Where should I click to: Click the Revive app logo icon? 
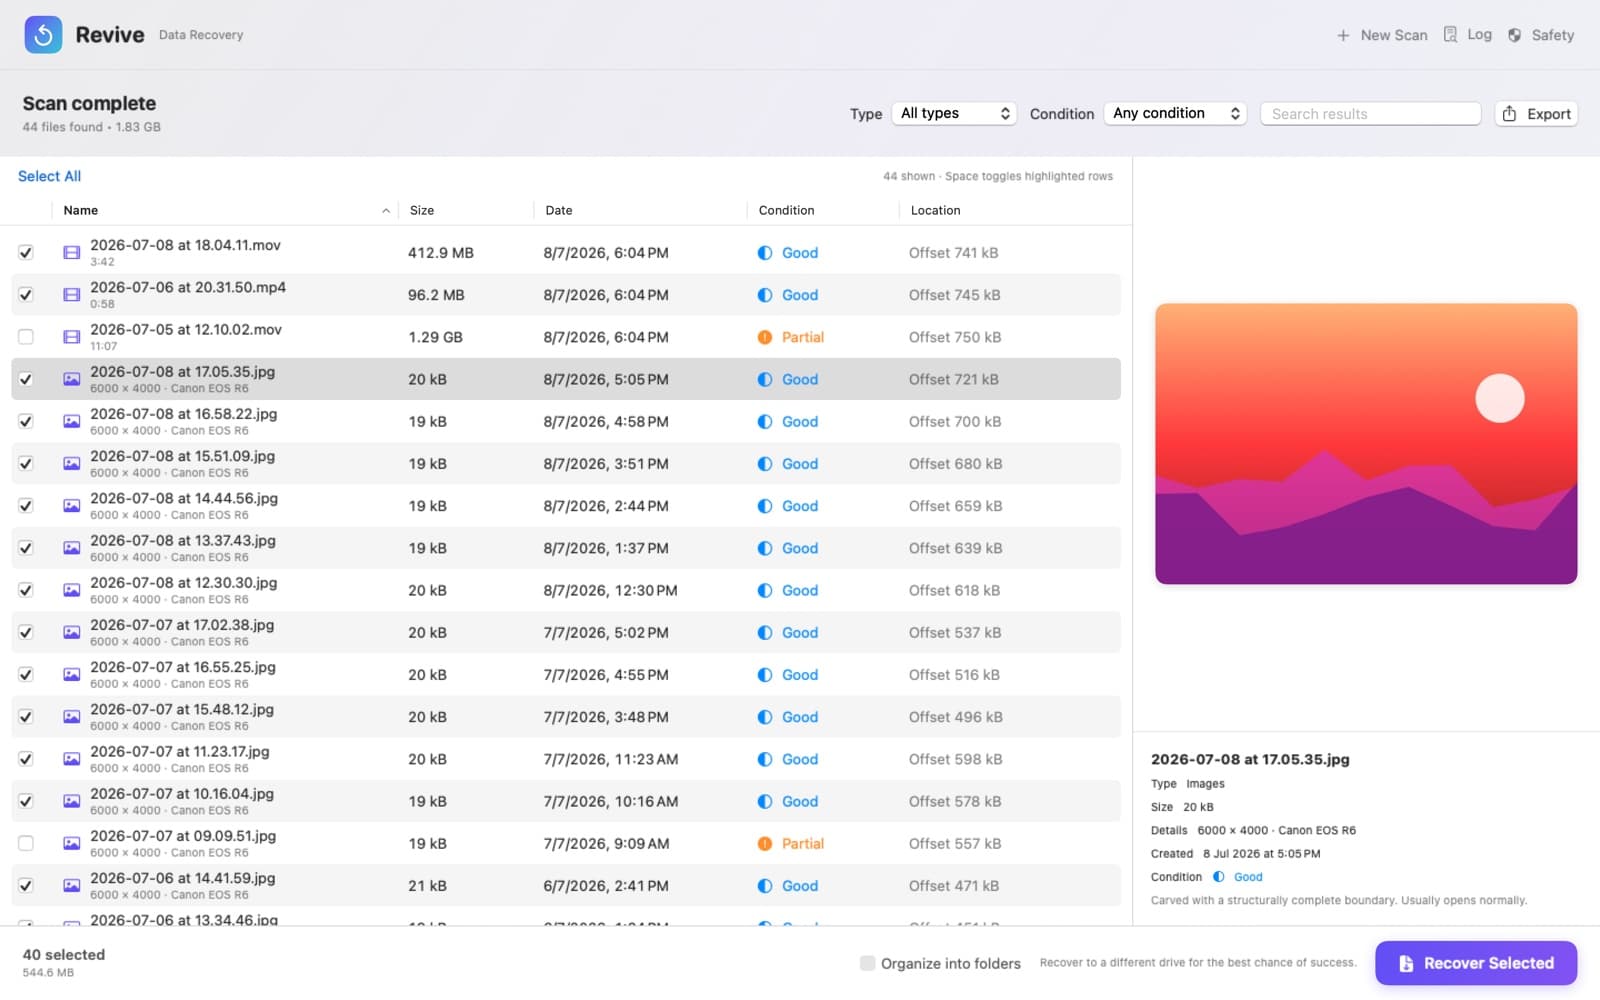click(x=43, y=35)
